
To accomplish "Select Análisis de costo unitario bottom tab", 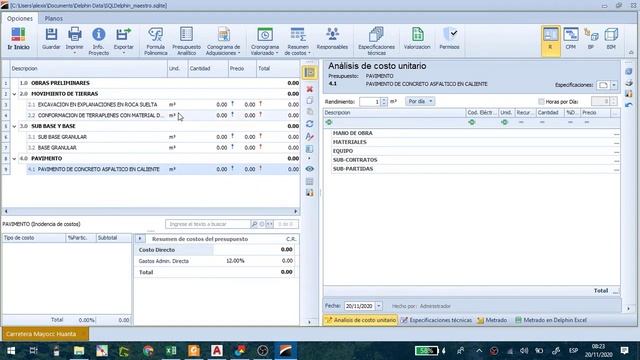I will pos(360,320).
